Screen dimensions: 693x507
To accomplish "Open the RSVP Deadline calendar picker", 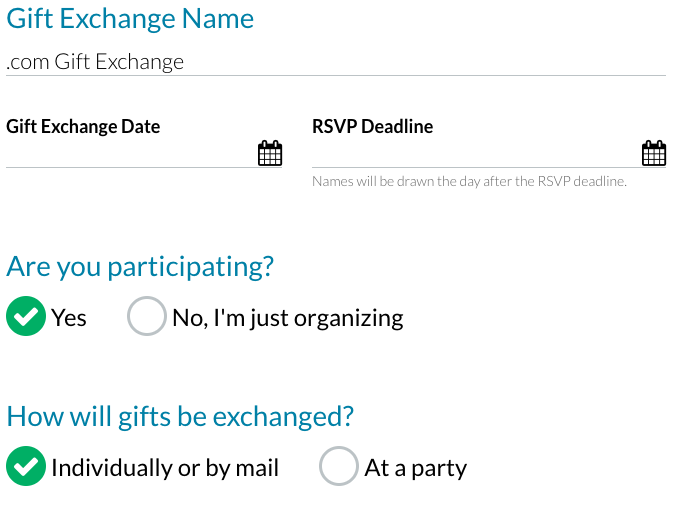I will pos(653,153).
